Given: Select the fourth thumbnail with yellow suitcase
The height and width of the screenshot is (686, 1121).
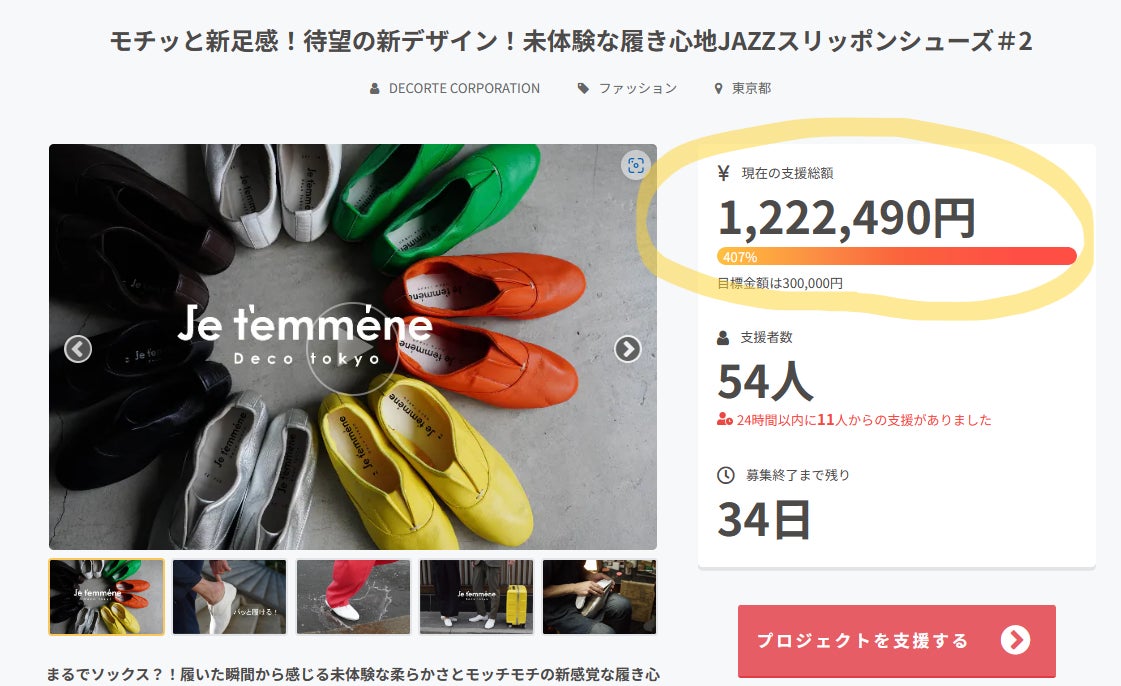Looking at the screenshot, I should (x=476, y=597).
